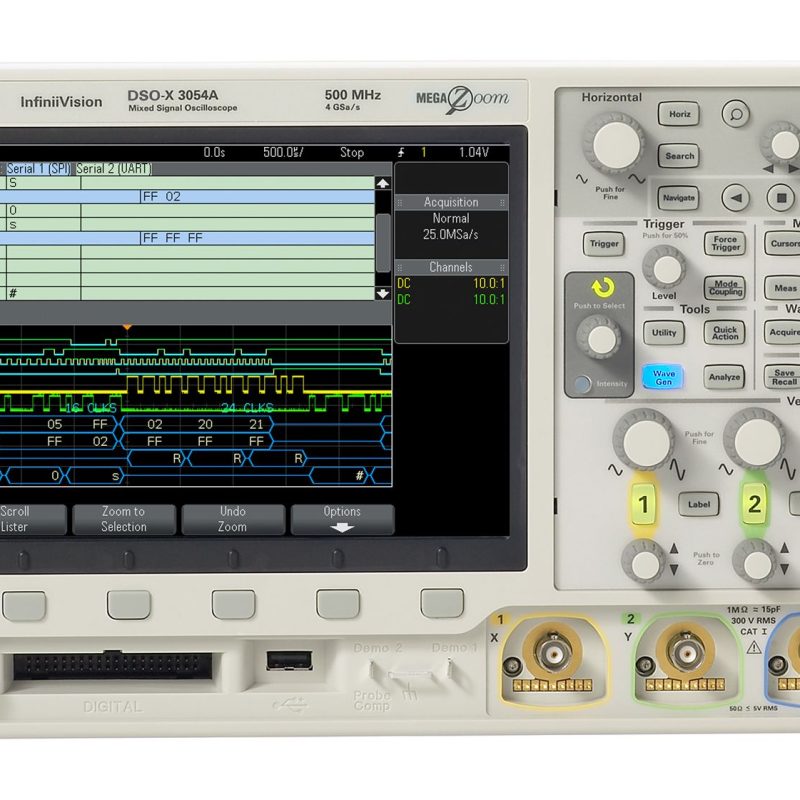Click the Lister row 'FF FF FF'
This screenshot has height=800, width=800.
point(187,238)
